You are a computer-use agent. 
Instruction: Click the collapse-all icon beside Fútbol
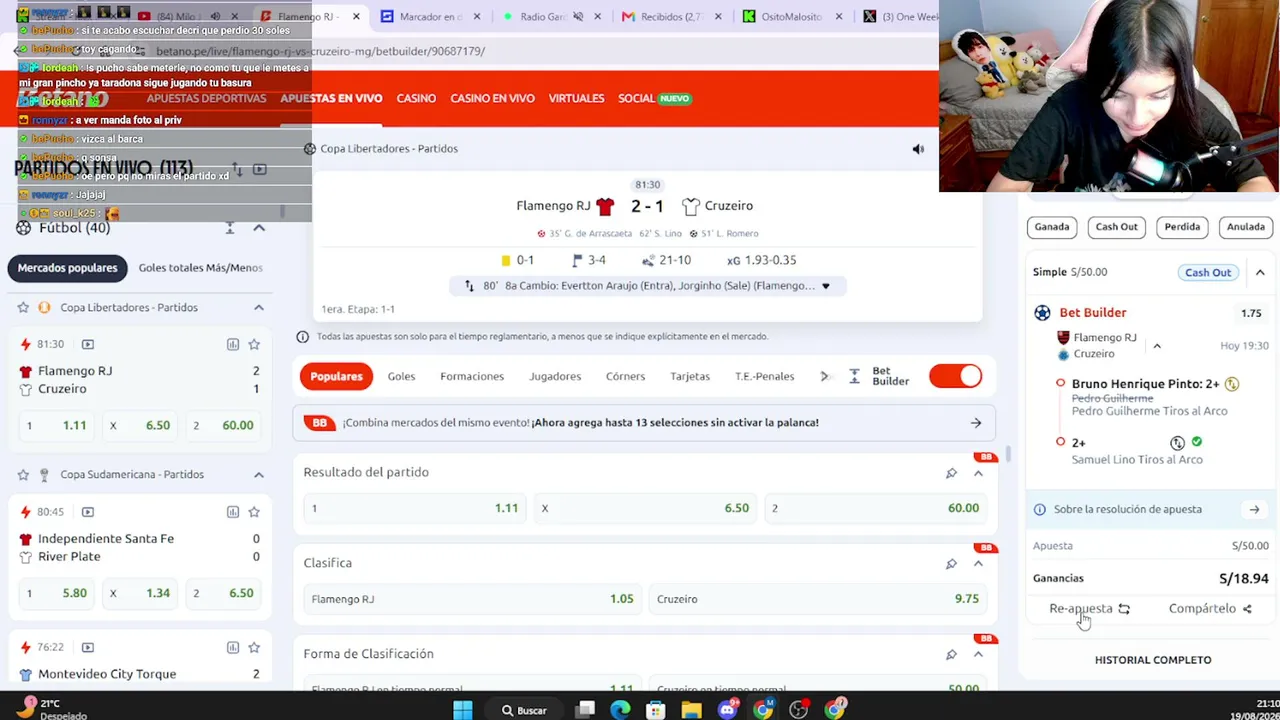point(230,228)
